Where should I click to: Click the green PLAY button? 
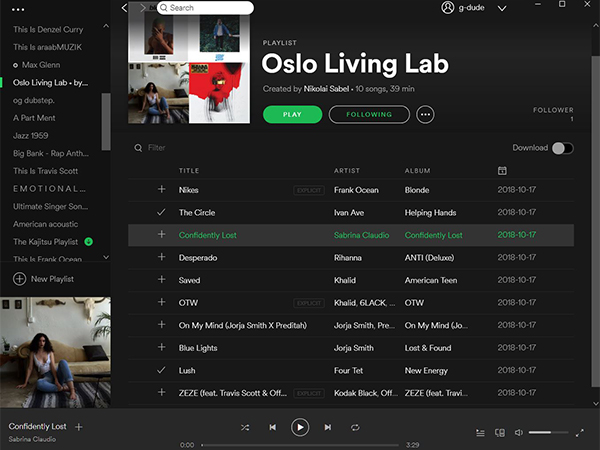(292, 114)
